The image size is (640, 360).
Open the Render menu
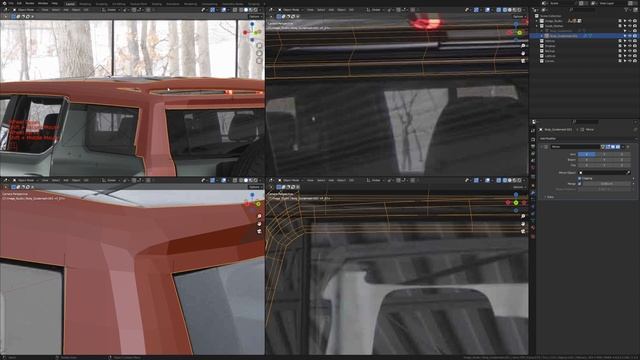click(29, 3)
